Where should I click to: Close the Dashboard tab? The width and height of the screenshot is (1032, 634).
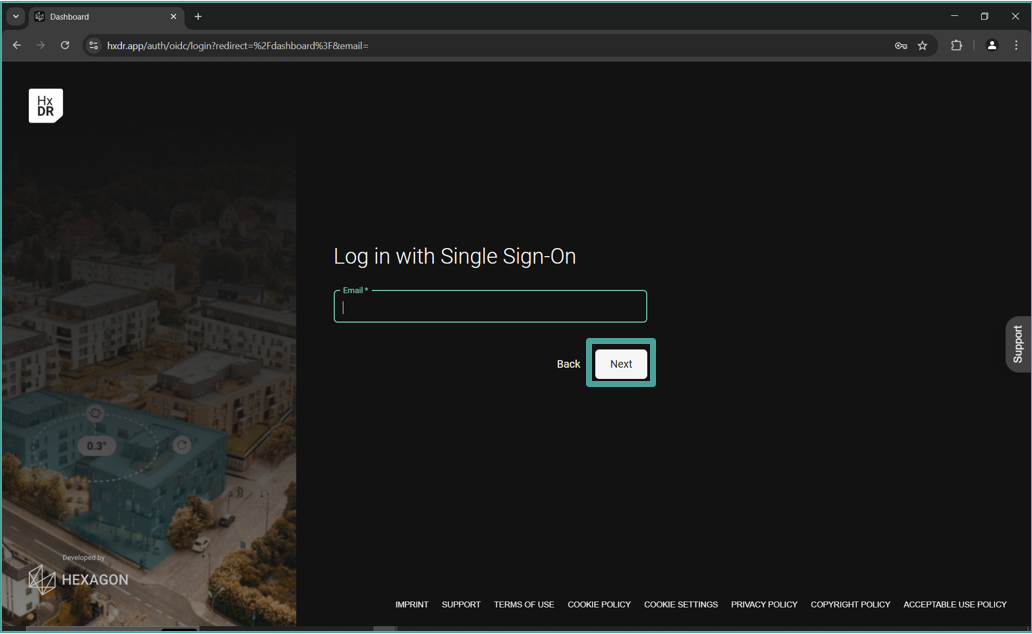pos(173,16)
